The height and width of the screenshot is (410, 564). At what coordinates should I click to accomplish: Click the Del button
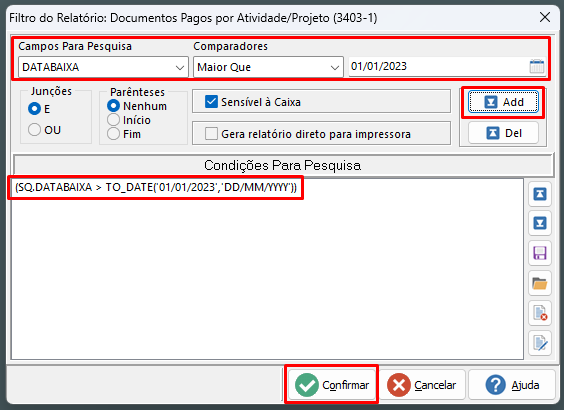[x=503, y=133]
